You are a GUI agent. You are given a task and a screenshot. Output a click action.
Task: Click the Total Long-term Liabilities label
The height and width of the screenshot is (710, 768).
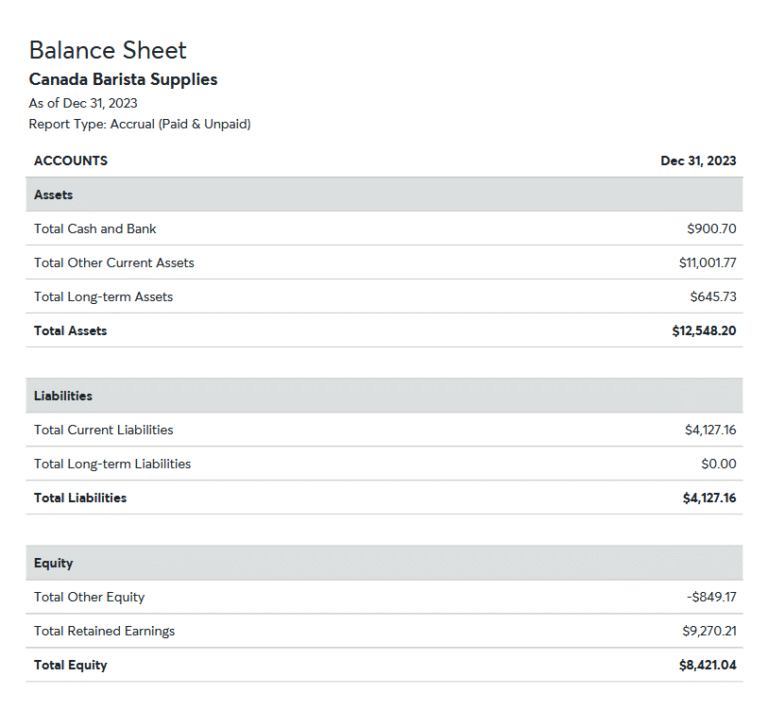coord(112,464)
